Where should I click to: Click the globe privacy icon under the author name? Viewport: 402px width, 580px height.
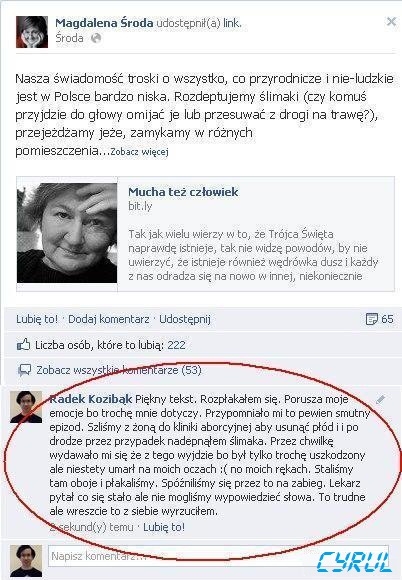[96, 38]
